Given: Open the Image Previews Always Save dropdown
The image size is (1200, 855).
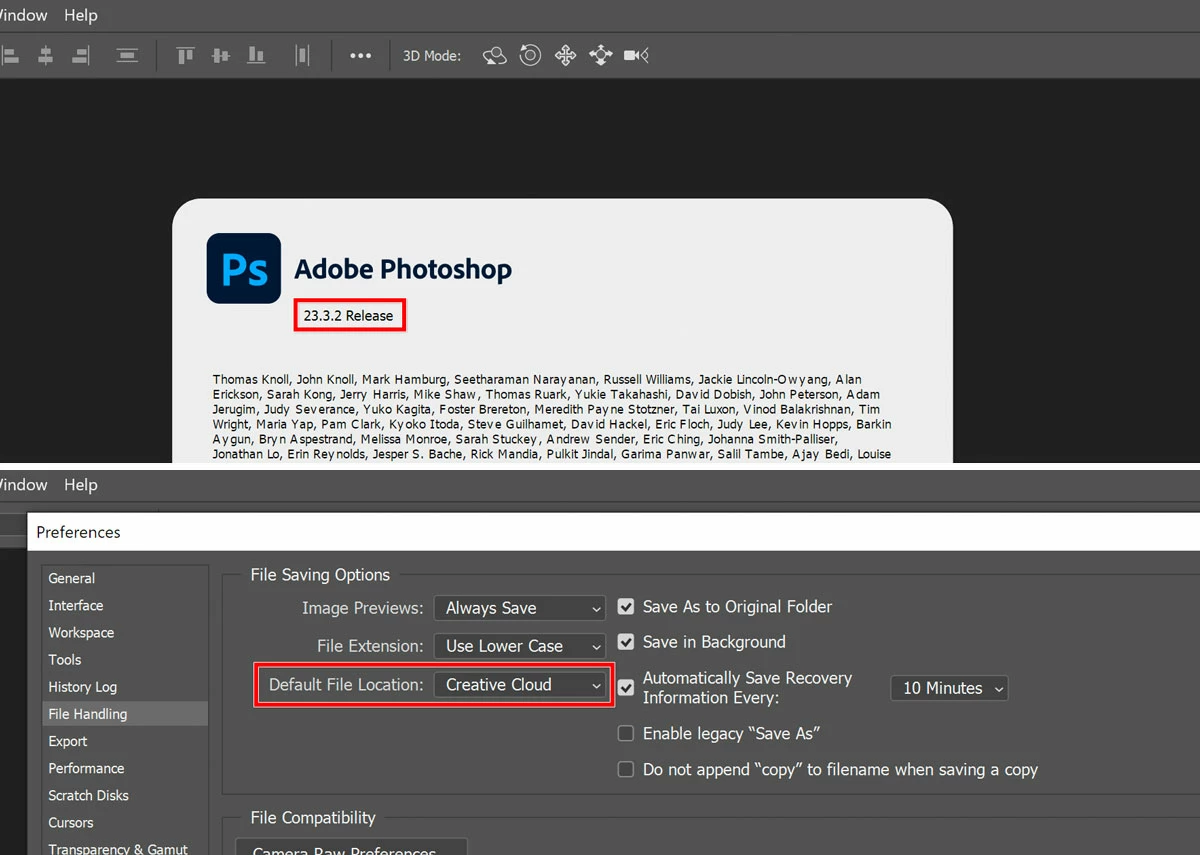Looking at the screenshot, I should (x=520, y=608).
